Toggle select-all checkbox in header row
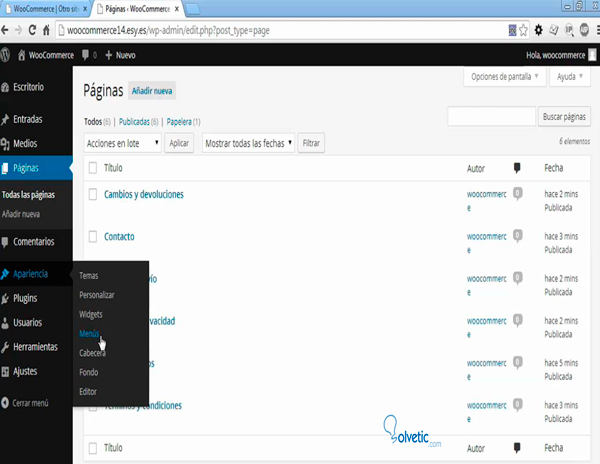Viewport: 600px width, 464px height. click(x=93, y=168)
